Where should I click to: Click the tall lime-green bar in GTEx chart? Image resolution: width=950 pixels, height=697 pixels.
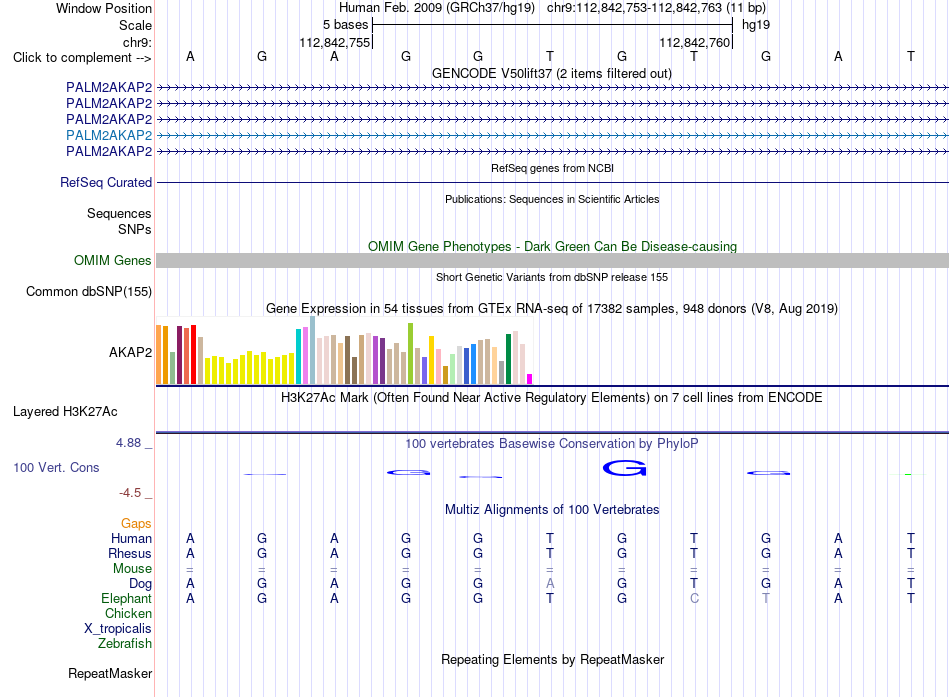410,353
